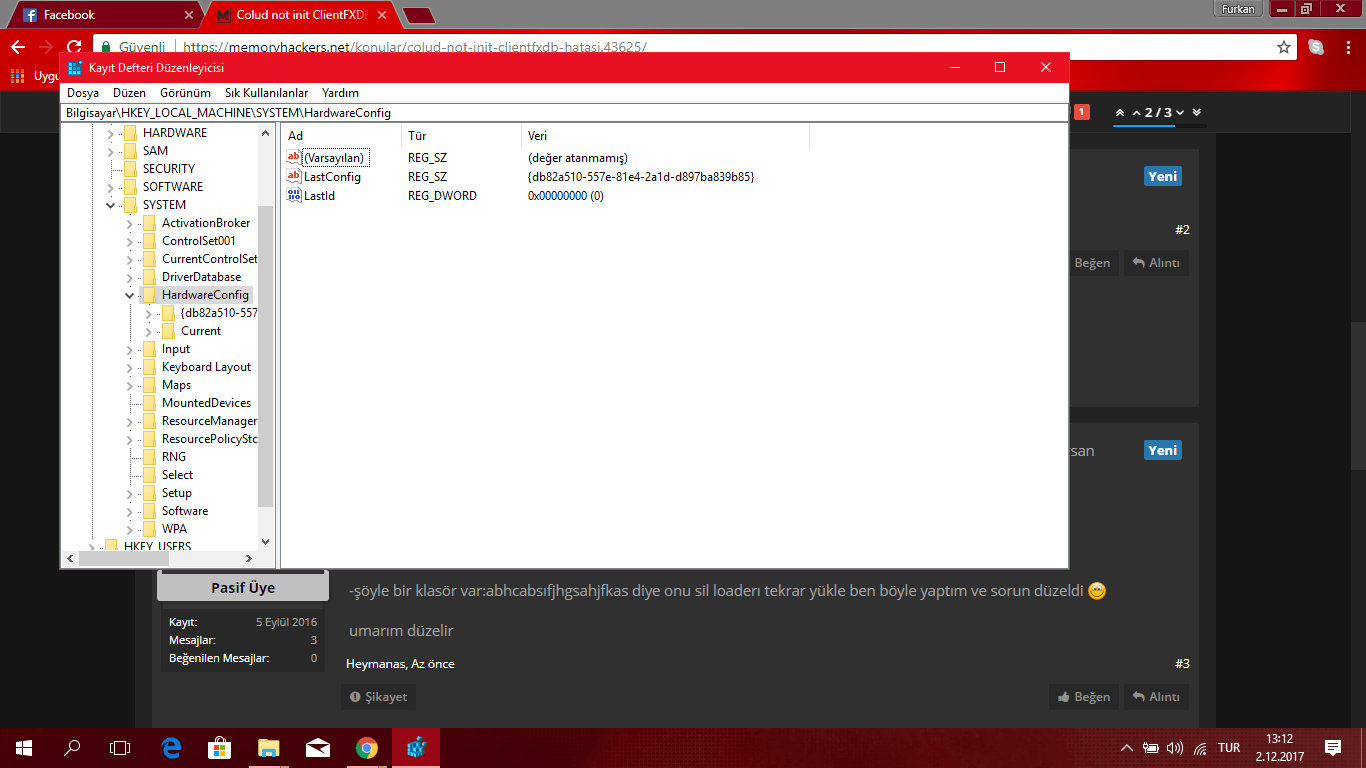Expand the WPA key
Screen dimensions: 1366x768
pyautogui.click(x=129, y=529)
